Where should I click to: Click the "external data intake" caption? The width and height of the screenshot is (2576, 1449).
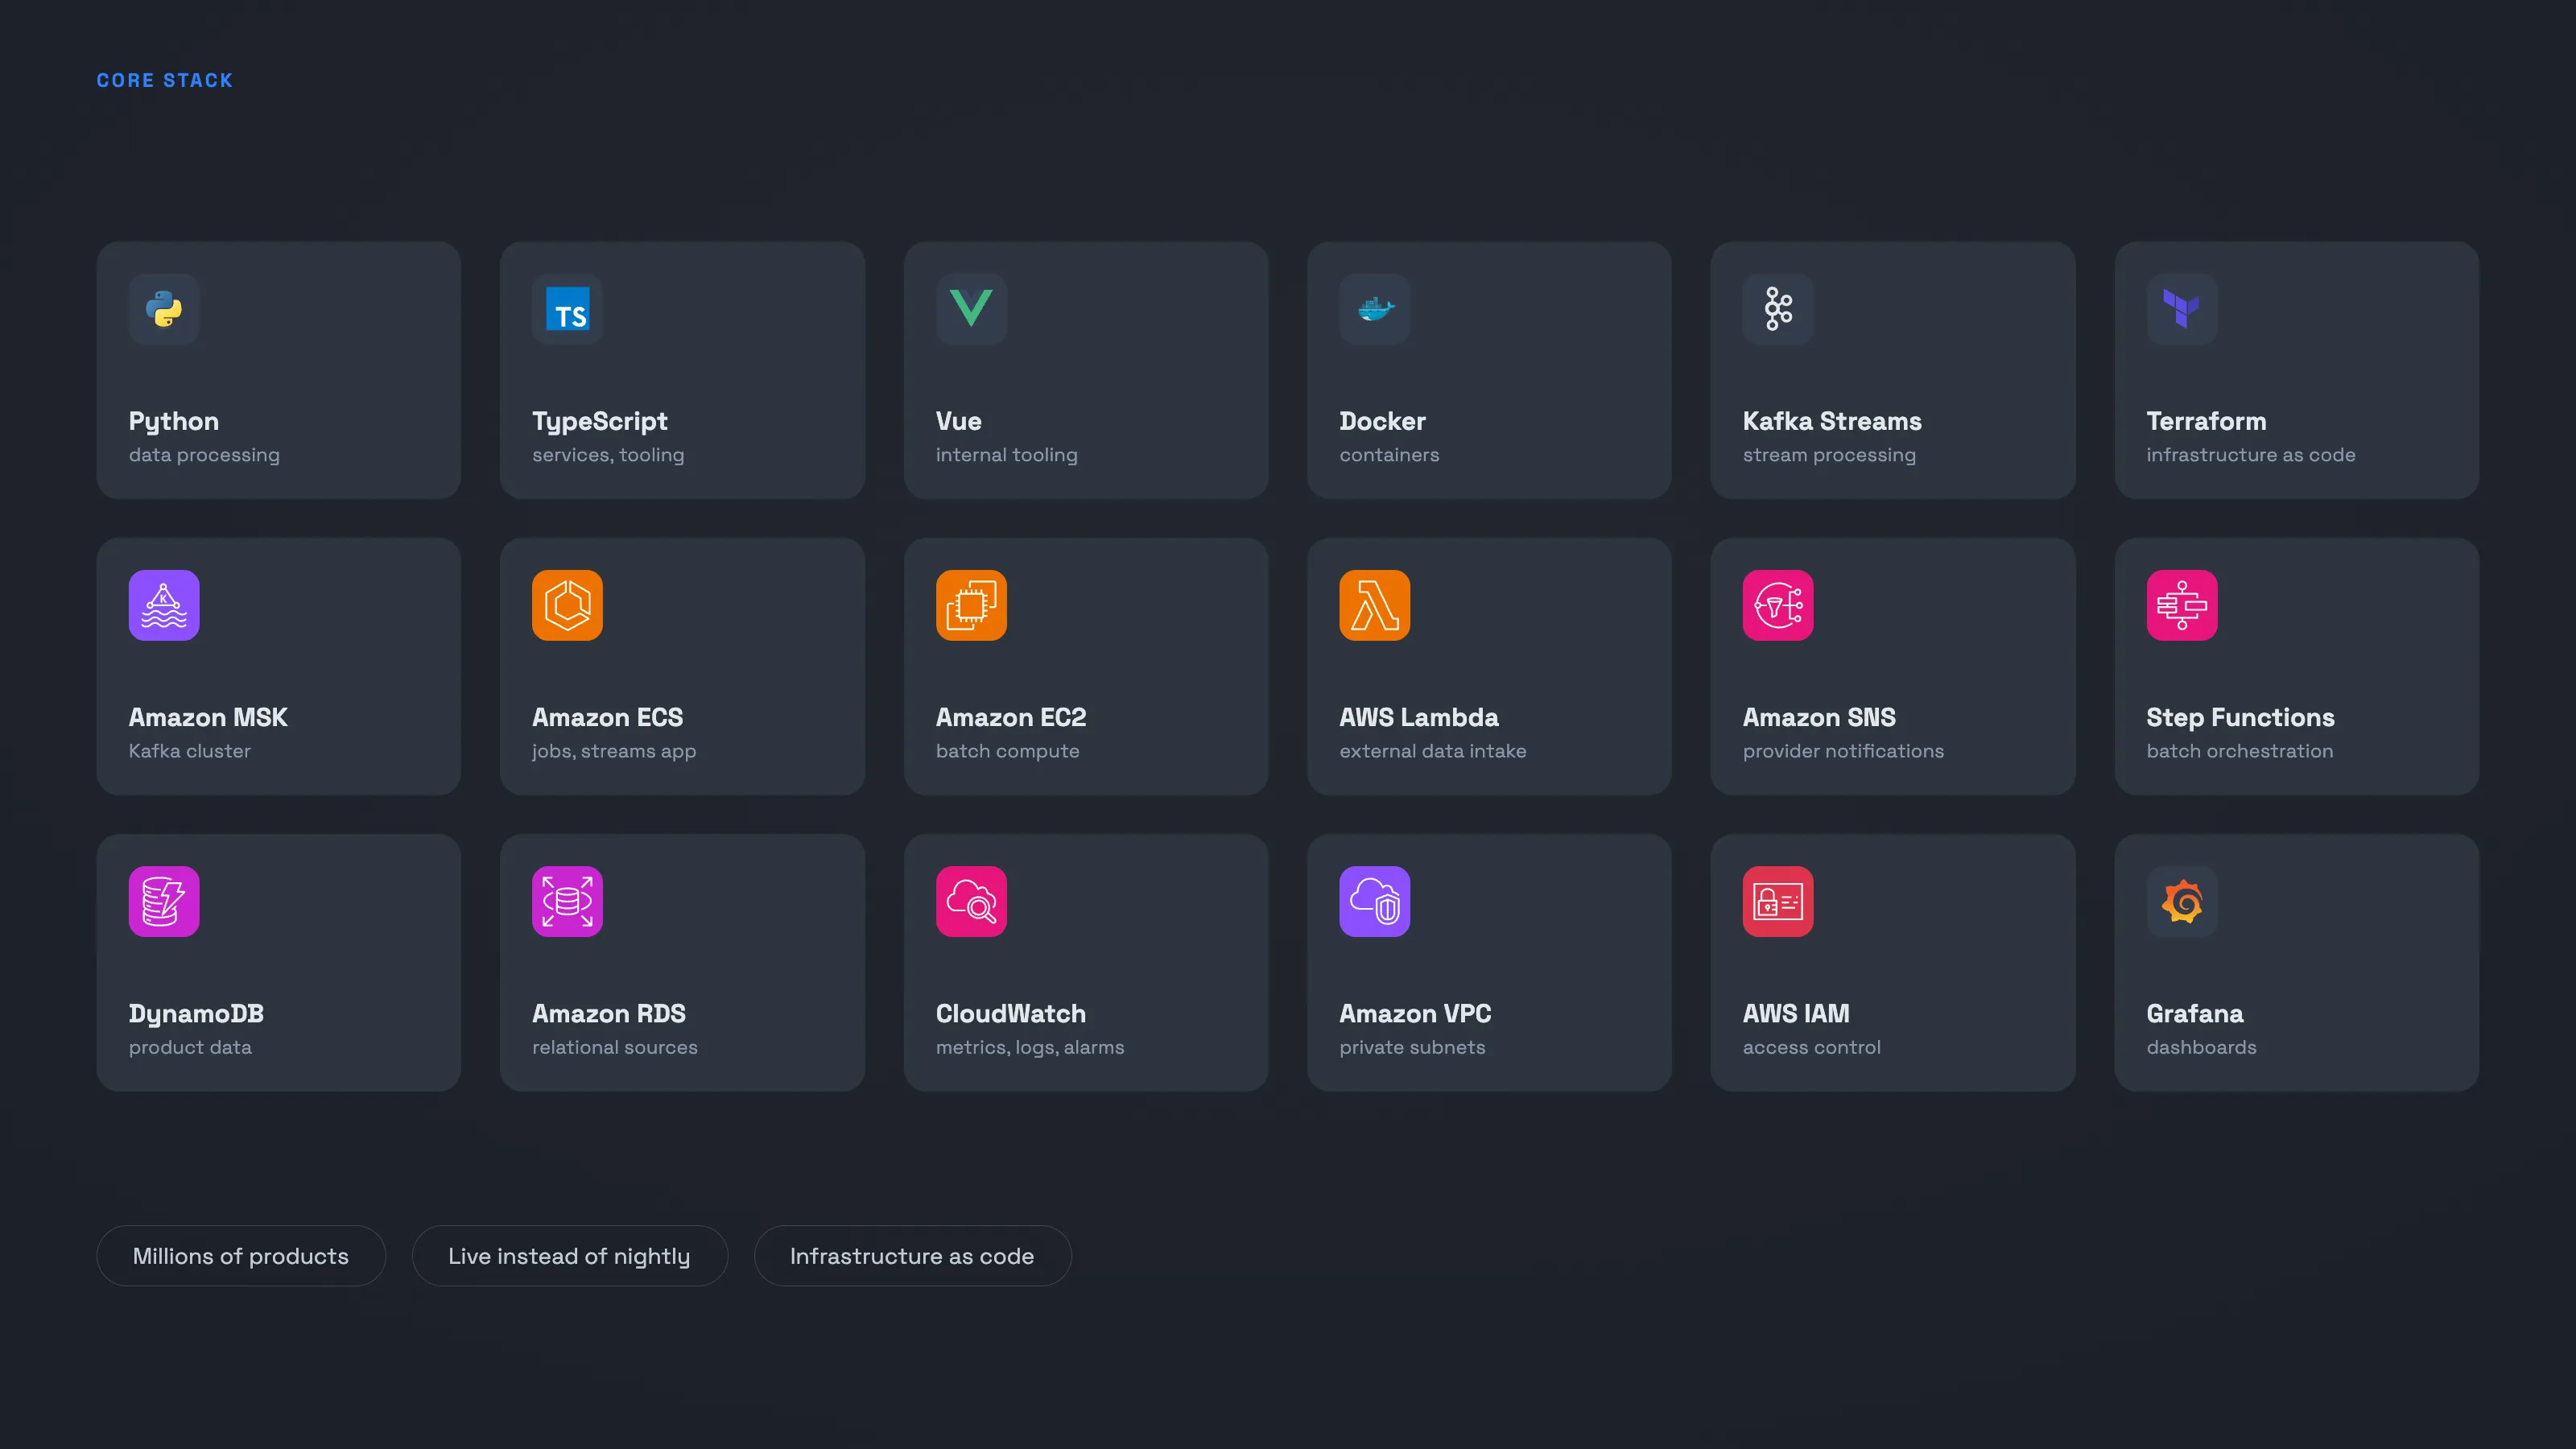(1433, 751)
